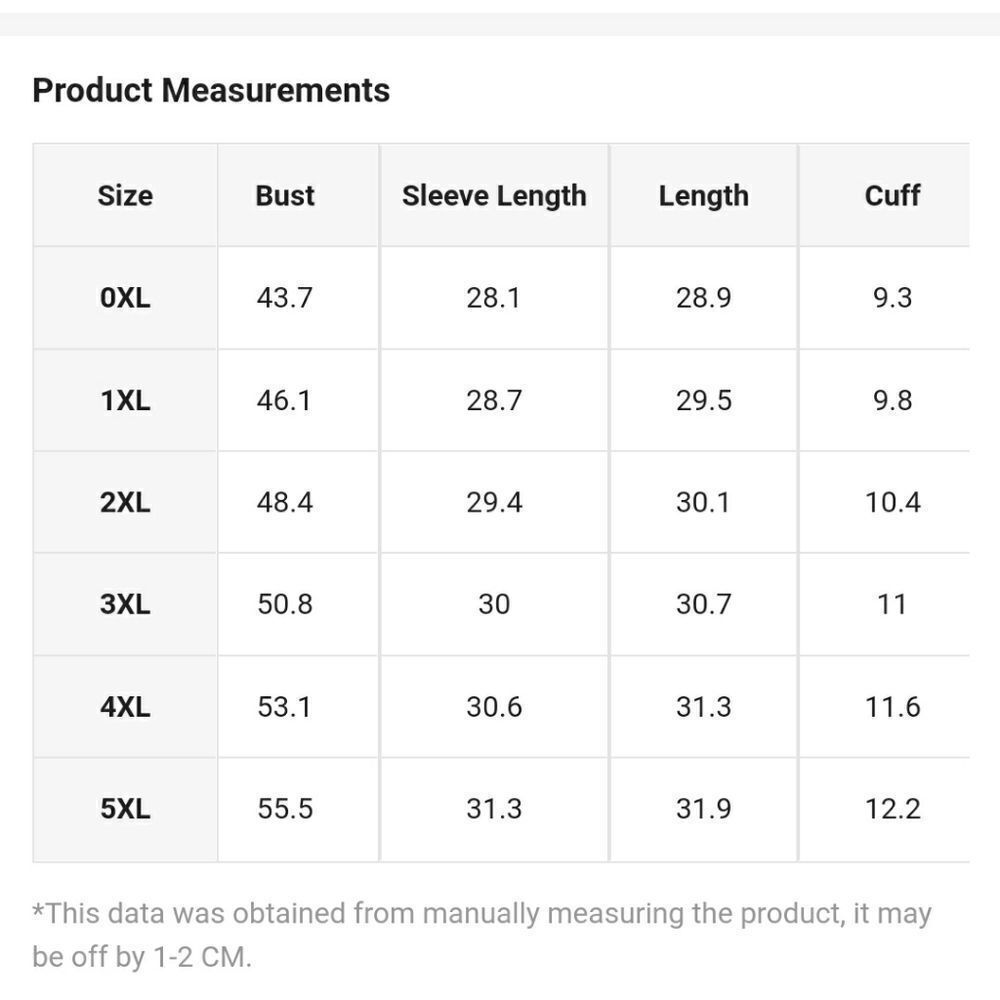Click the 30.1 length value for 2XL

click(703, 503)
